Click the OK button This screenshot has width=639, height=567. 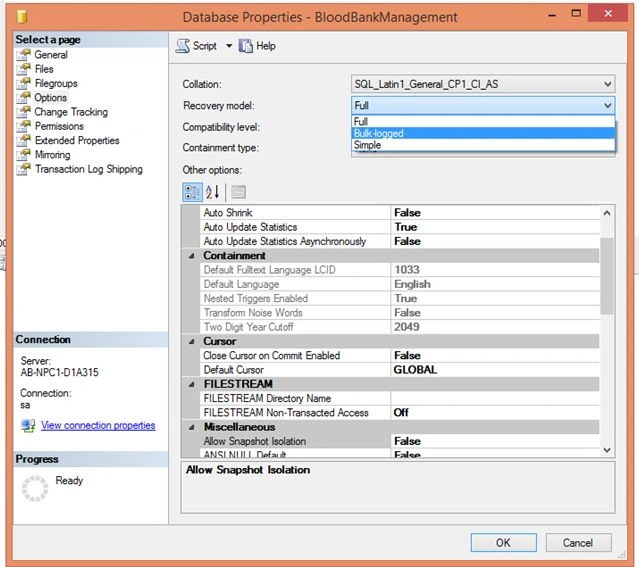tap(503, 543)
